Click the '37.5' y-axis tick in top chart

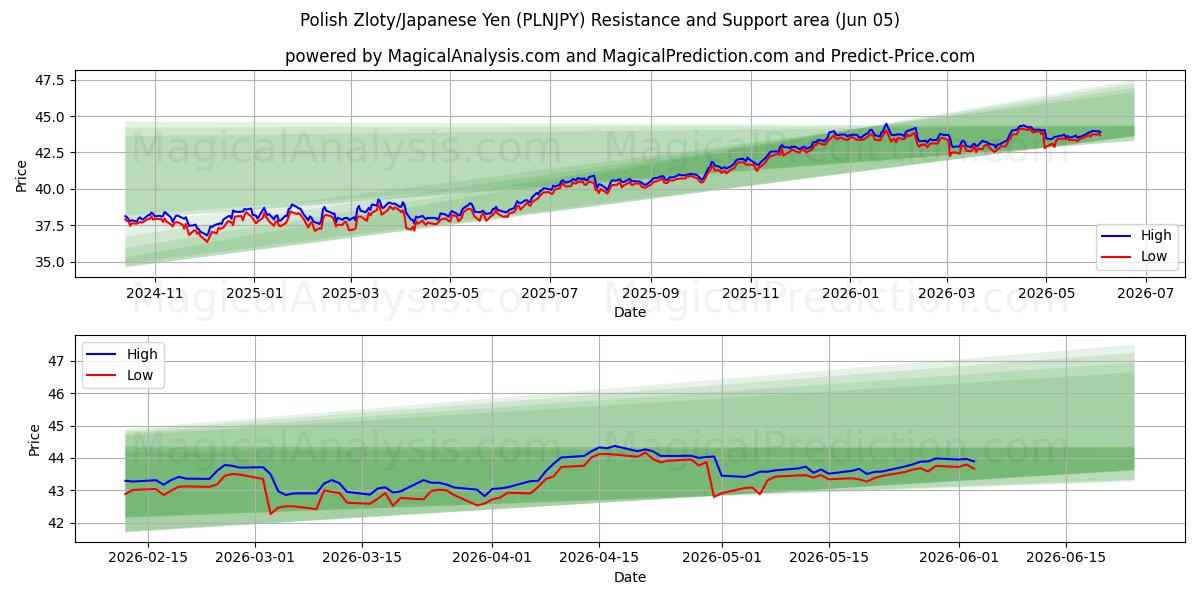[51, 226]
